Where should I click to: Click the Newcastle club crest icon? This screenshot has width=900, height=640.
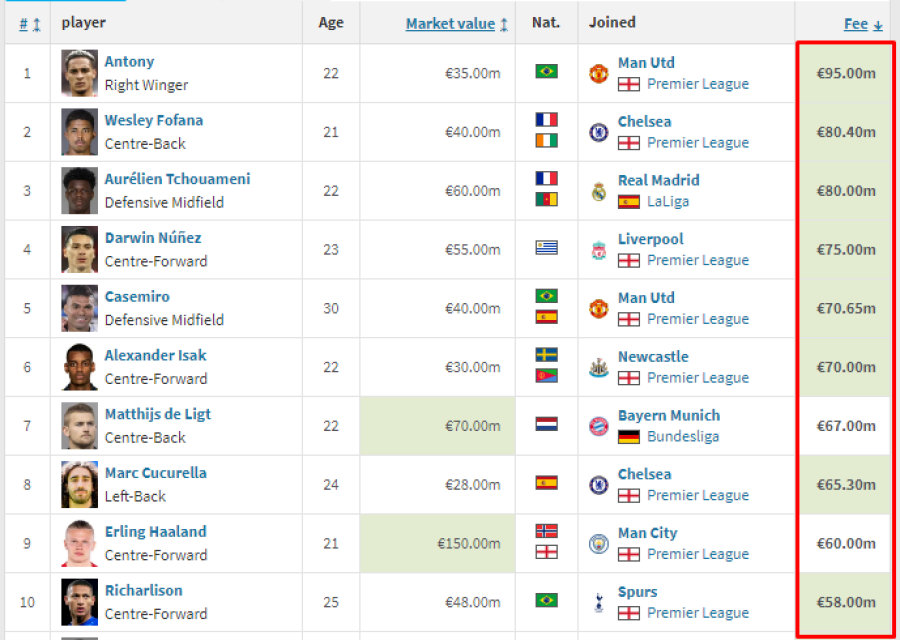pyautogui.click(x=599, y=367)
